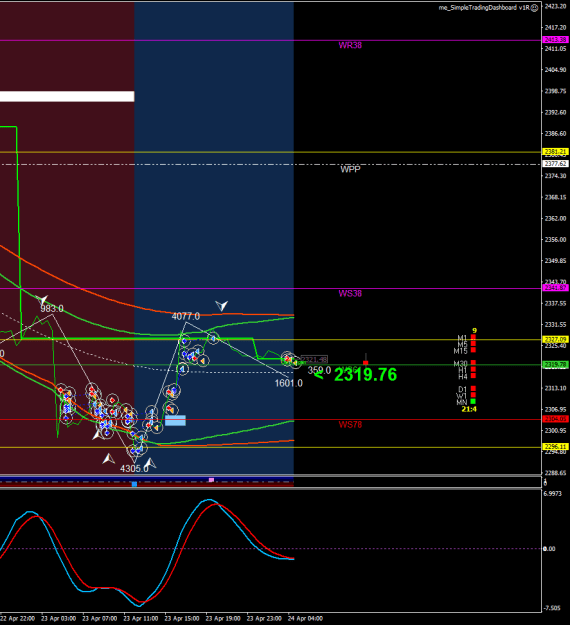Select the WPP weekly pivot label

coord(350,169)
